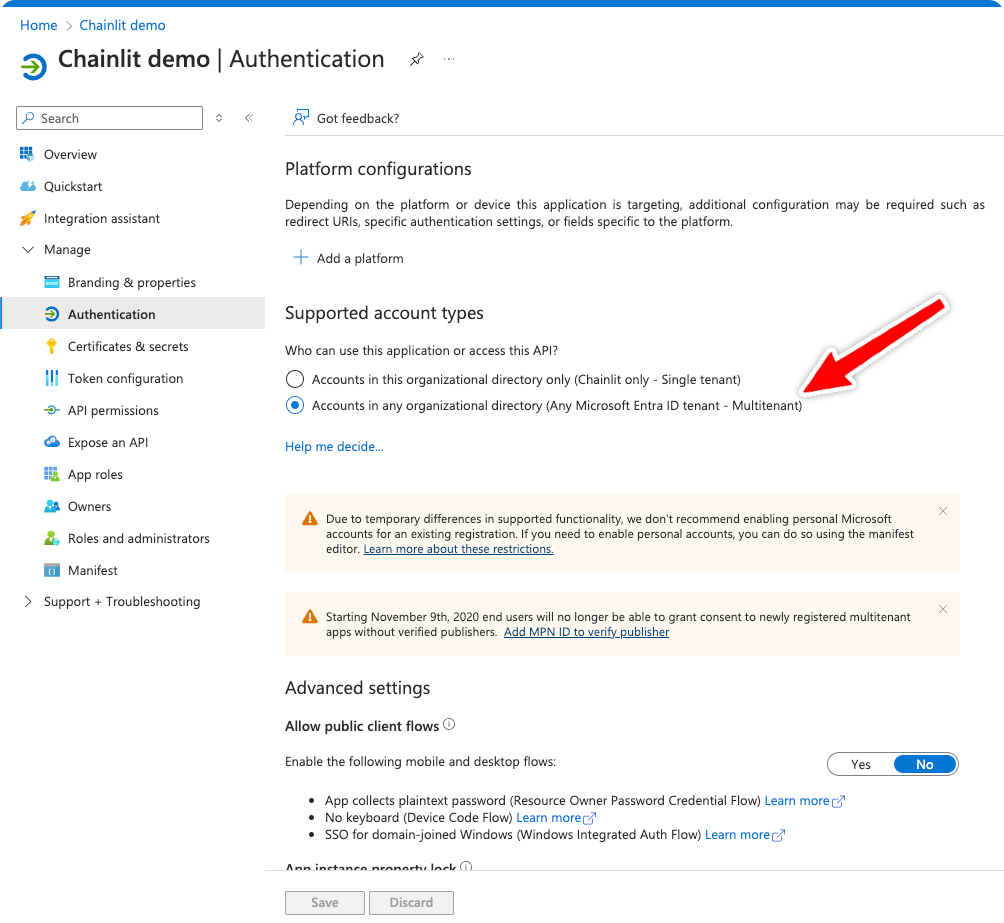This screenshot has height=923, width=1004.
Task: Open Branding & properties page
Action: [133, 282]
